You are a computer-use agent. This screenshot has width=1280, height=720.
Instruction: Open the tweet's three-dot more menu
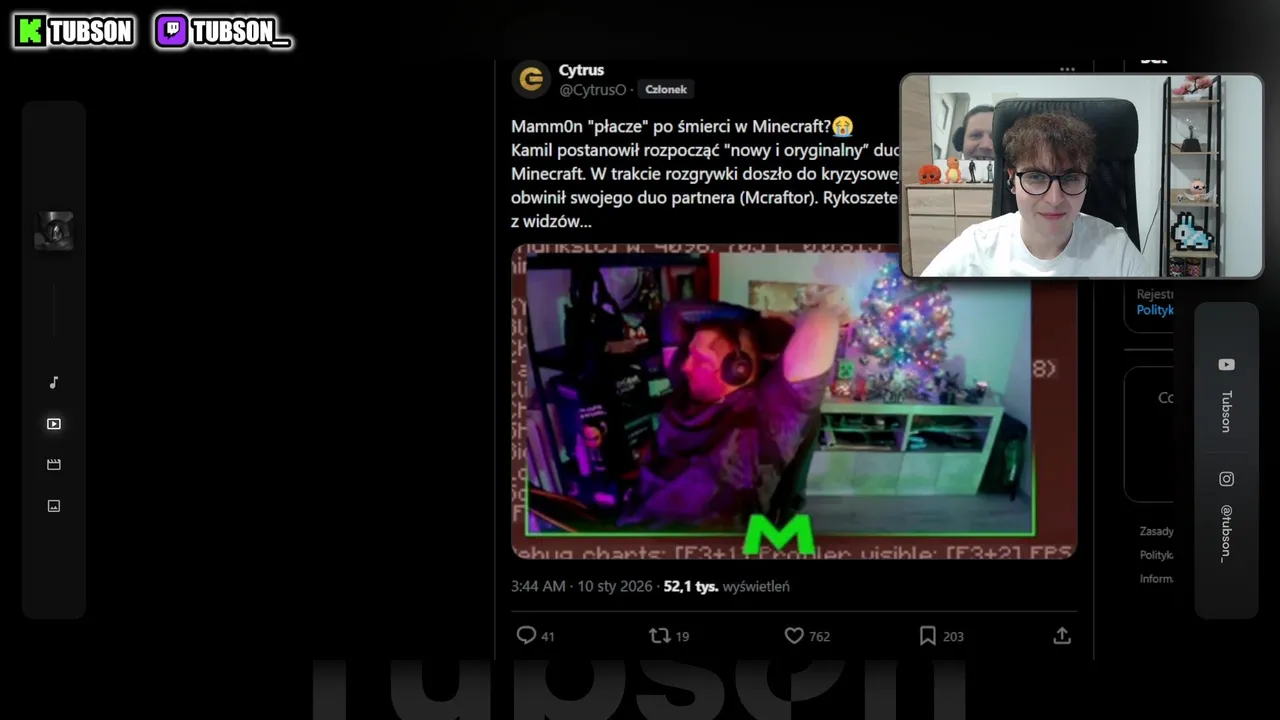(x=1067, y=70)
